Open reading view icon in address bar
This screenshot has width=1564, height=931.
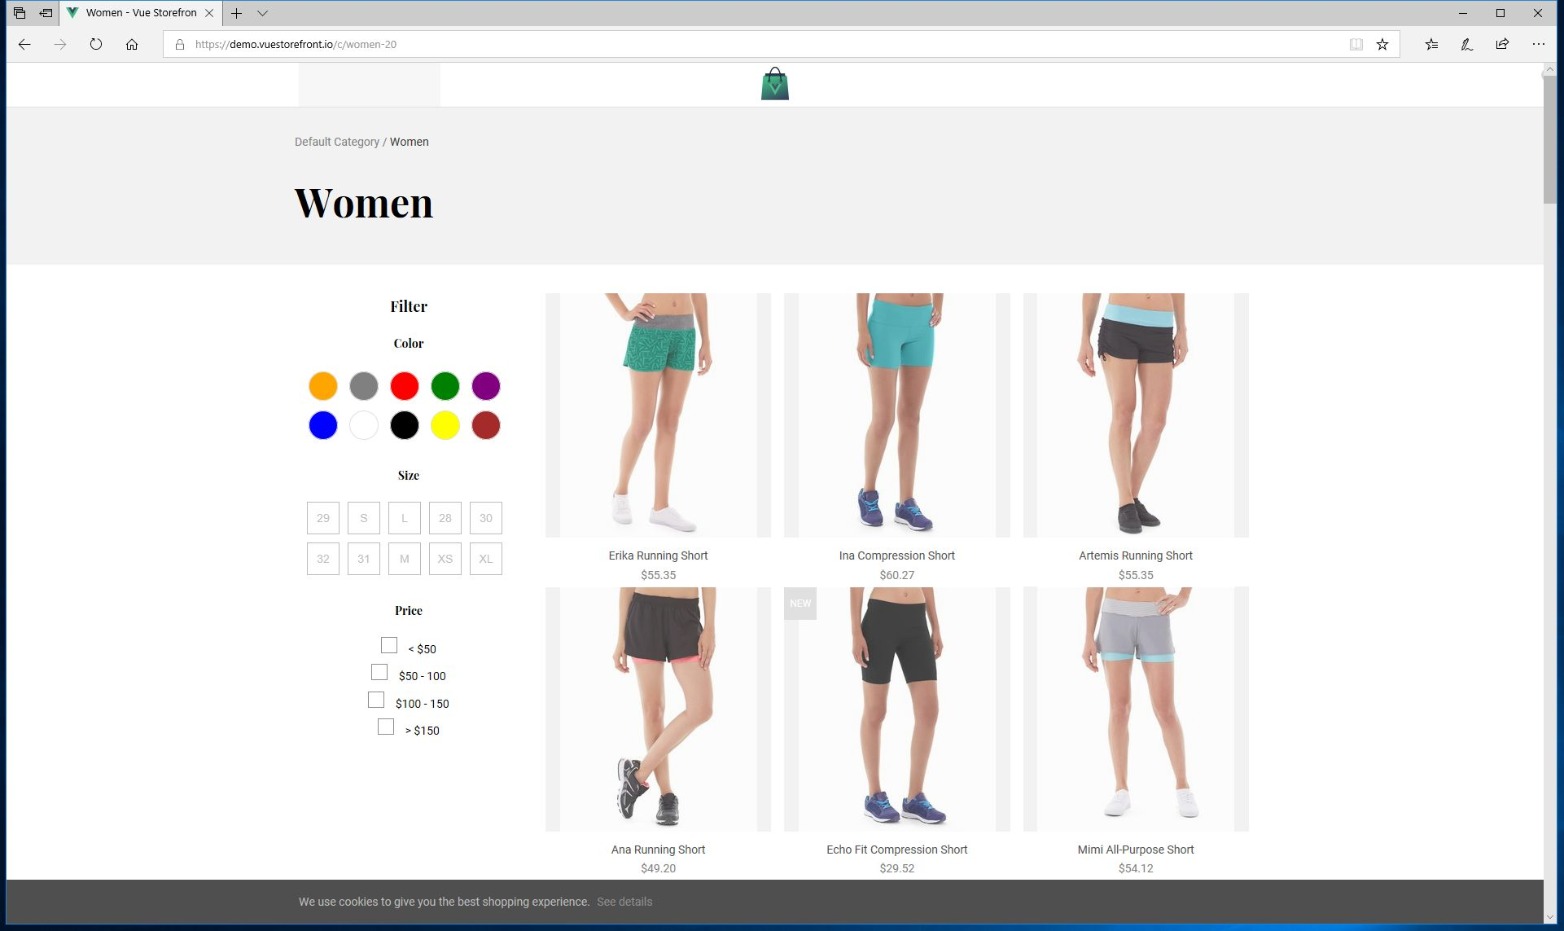[x=1356, y=44]
